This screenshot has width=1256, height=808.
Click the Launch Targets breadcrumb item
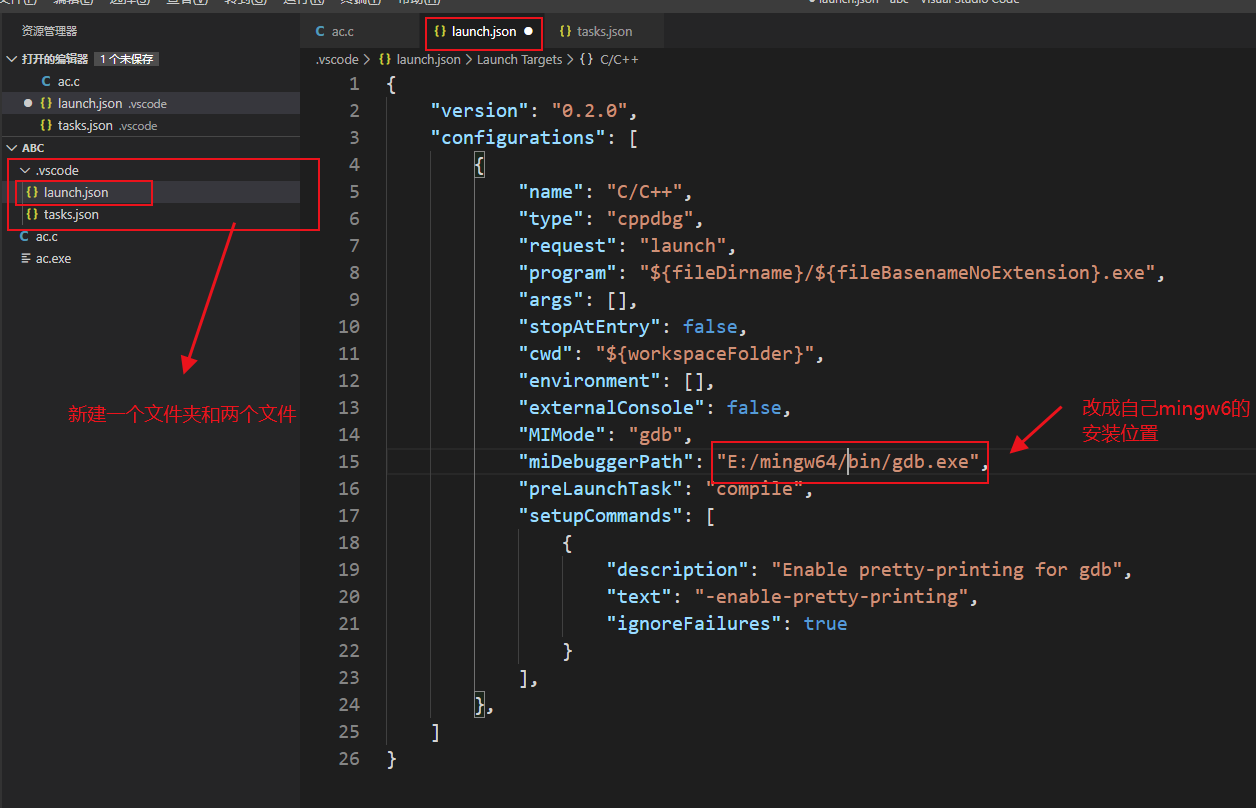coord(520,59)
